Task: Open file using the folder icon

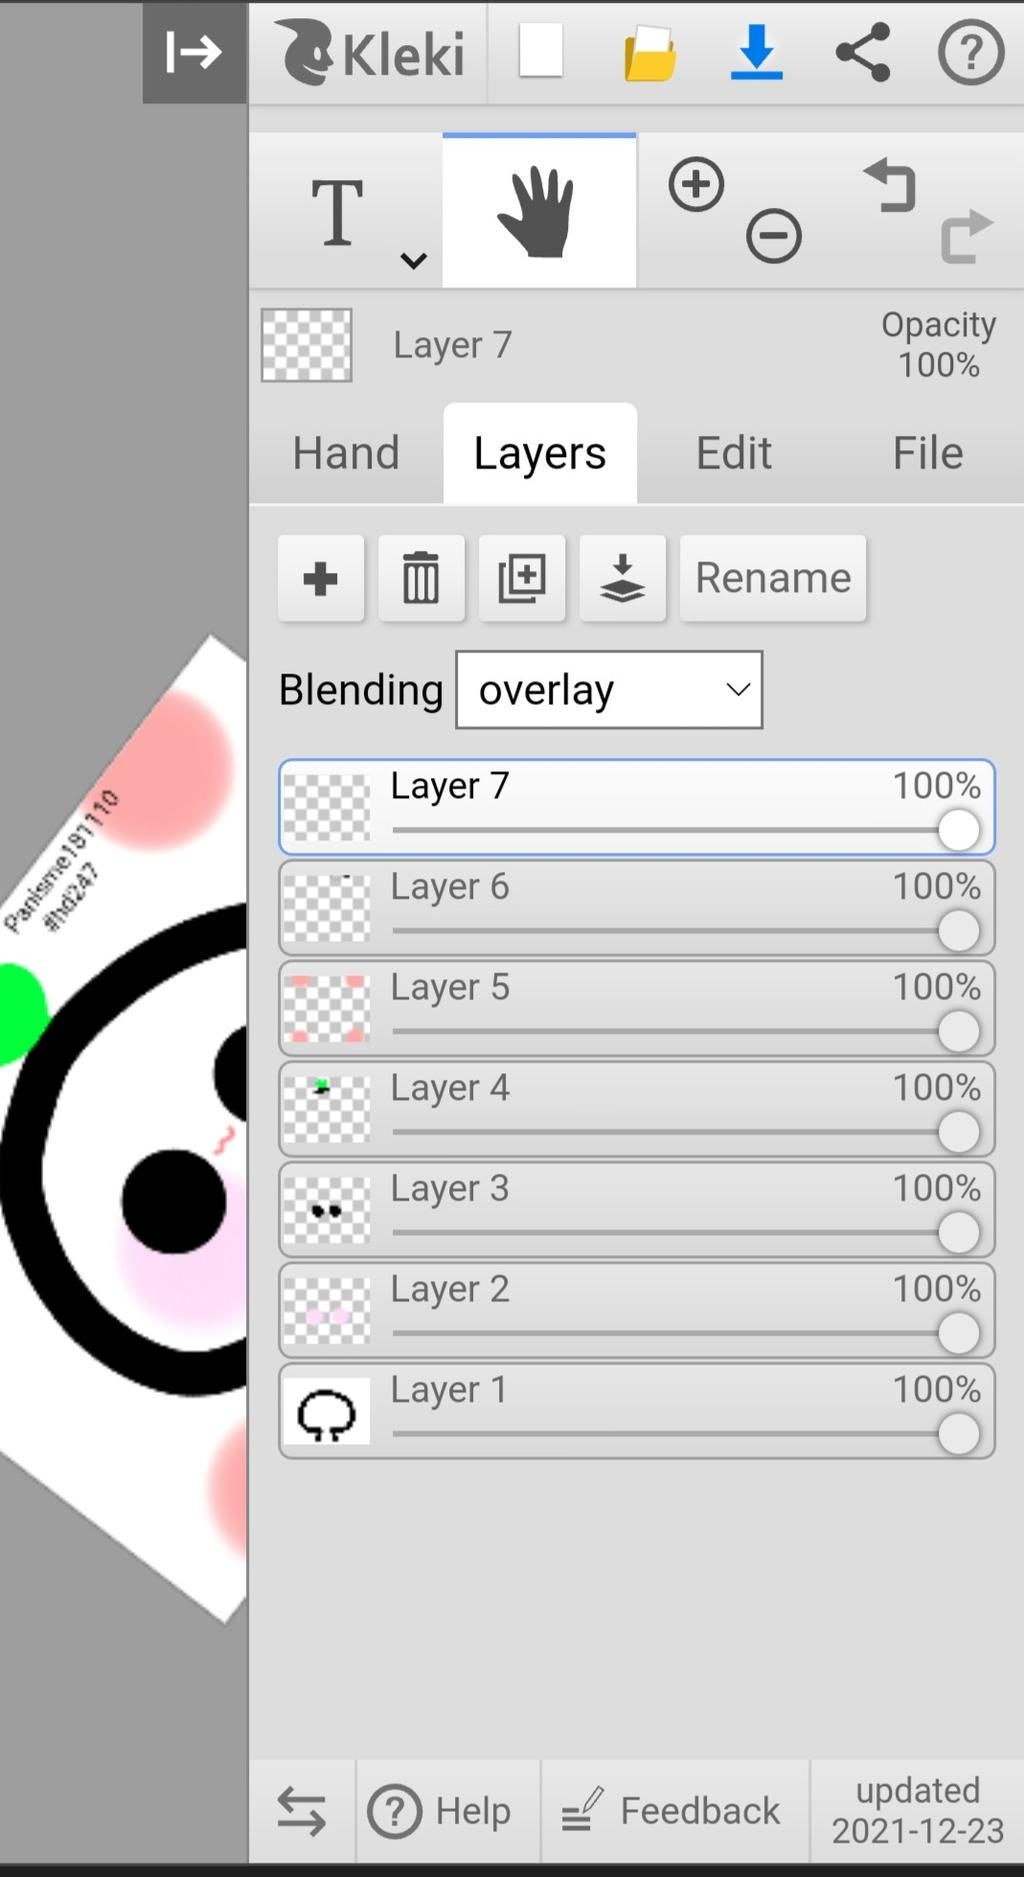Action: (x=650, y=53)
